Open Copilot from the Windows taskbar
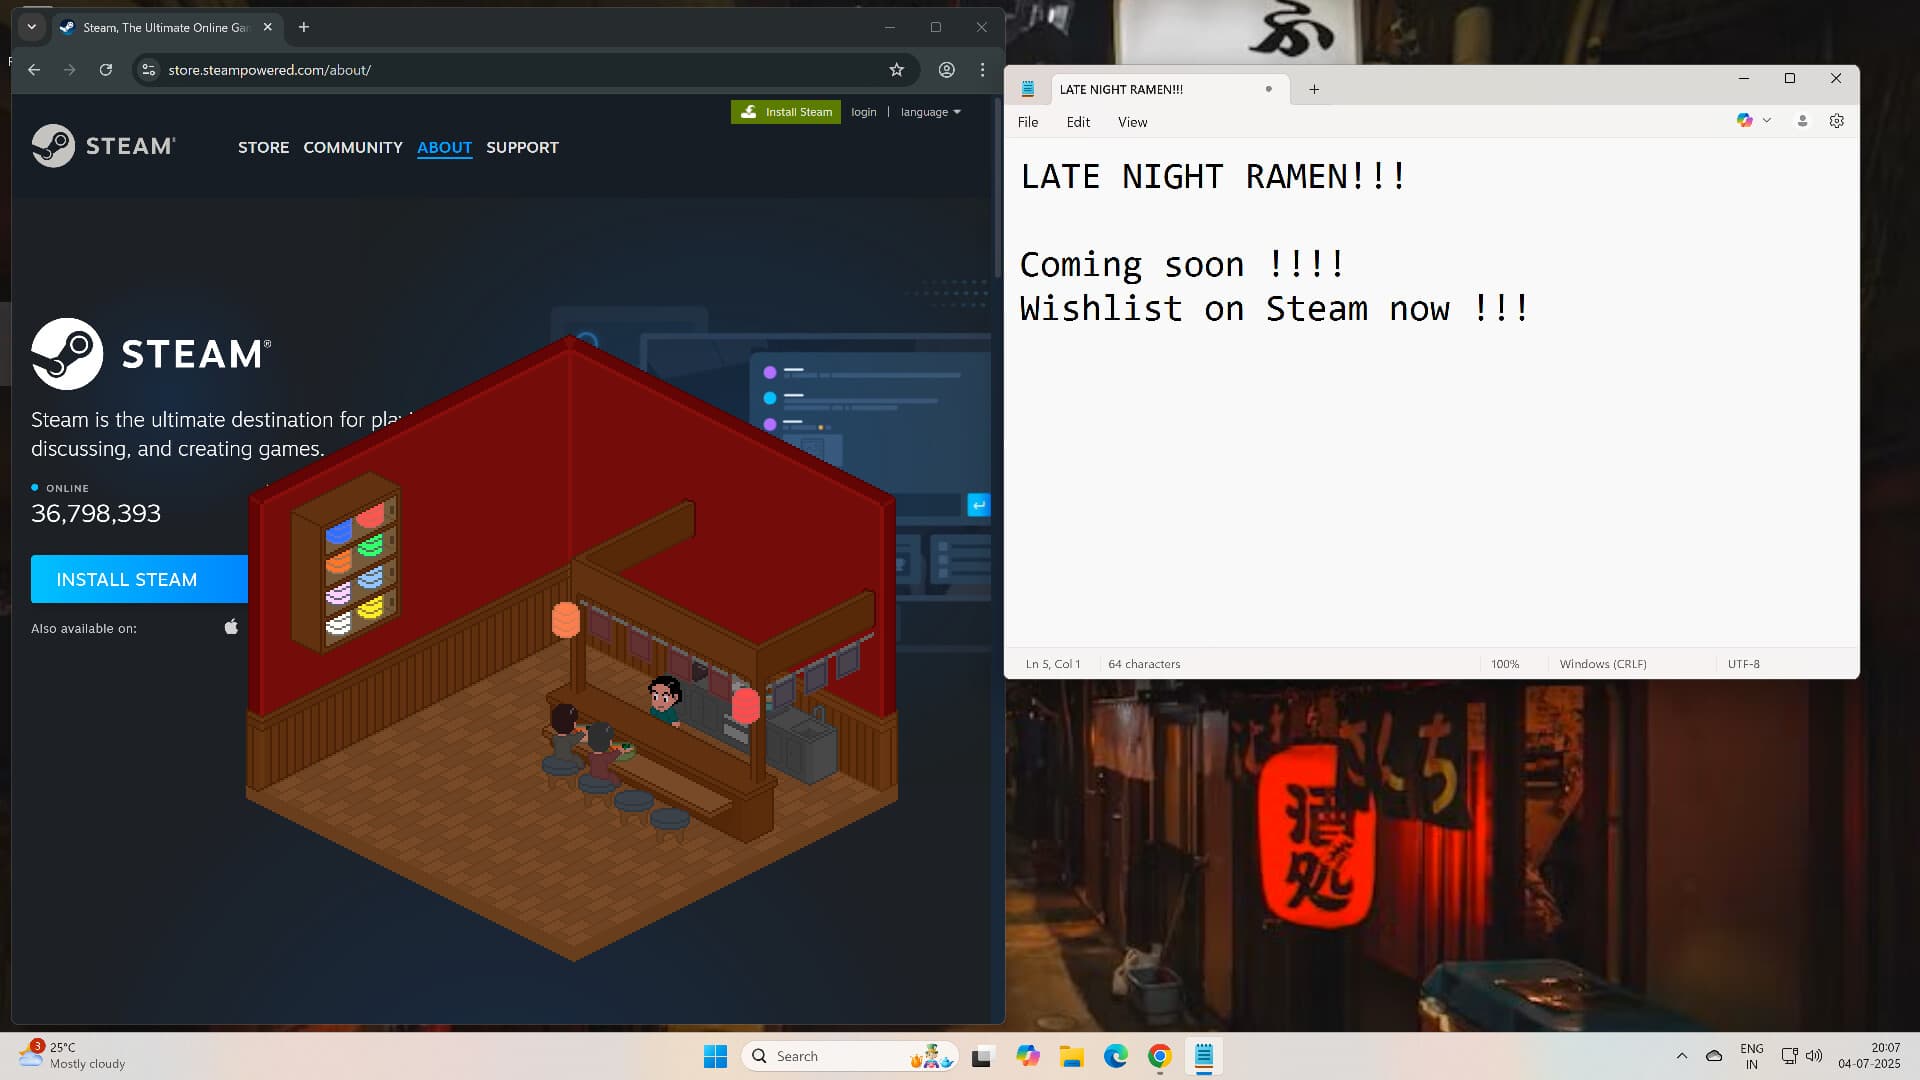The height and width of the screenshot is (1080, 1920). pos(1029,1056)
